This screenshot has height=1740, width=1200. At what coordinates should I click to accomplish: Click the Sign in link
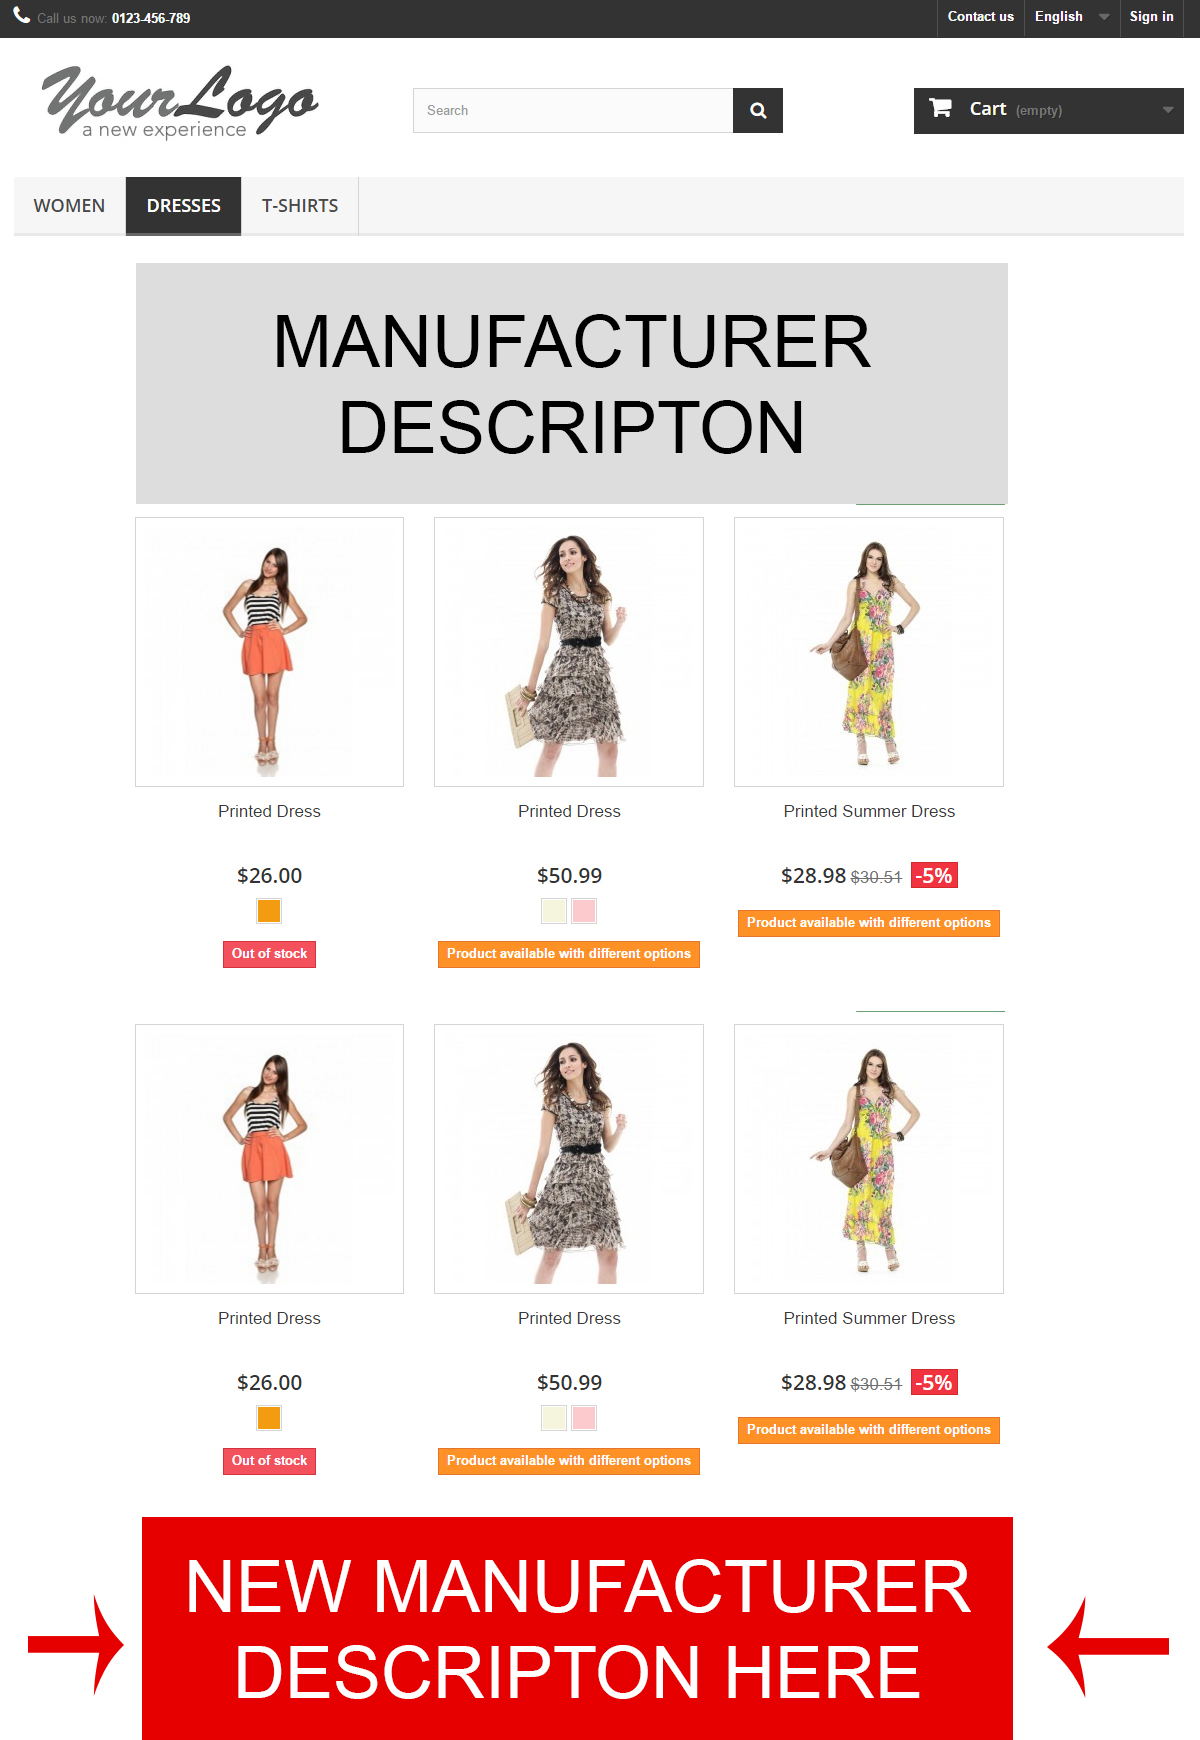(x=1151, y=17)
